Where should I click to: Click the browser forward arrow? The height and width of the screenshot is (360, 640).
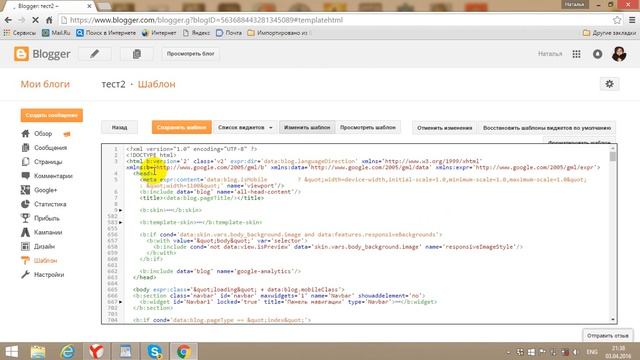[x=22, y=20]
